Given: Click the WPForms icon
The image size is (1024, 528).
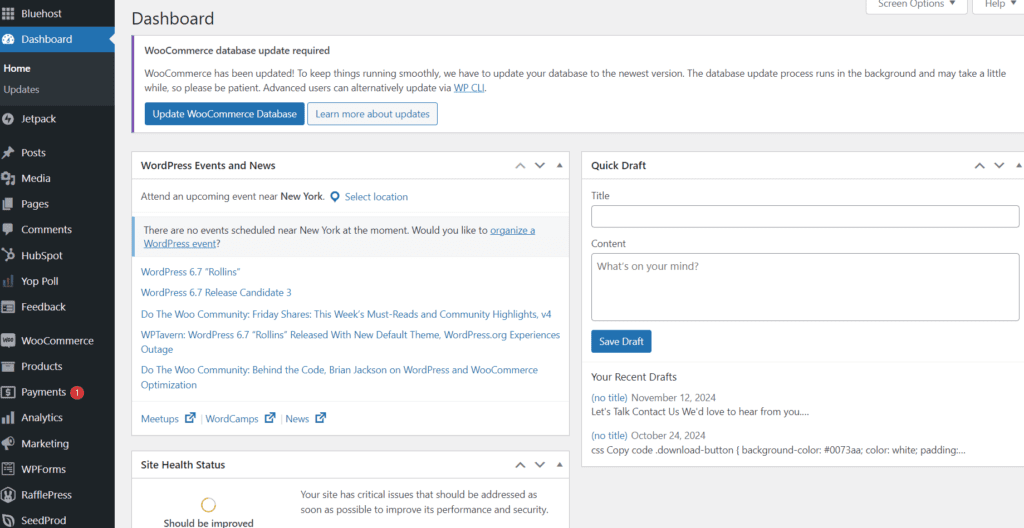Looking at the screenshot, I should click(x=8, y=469).
